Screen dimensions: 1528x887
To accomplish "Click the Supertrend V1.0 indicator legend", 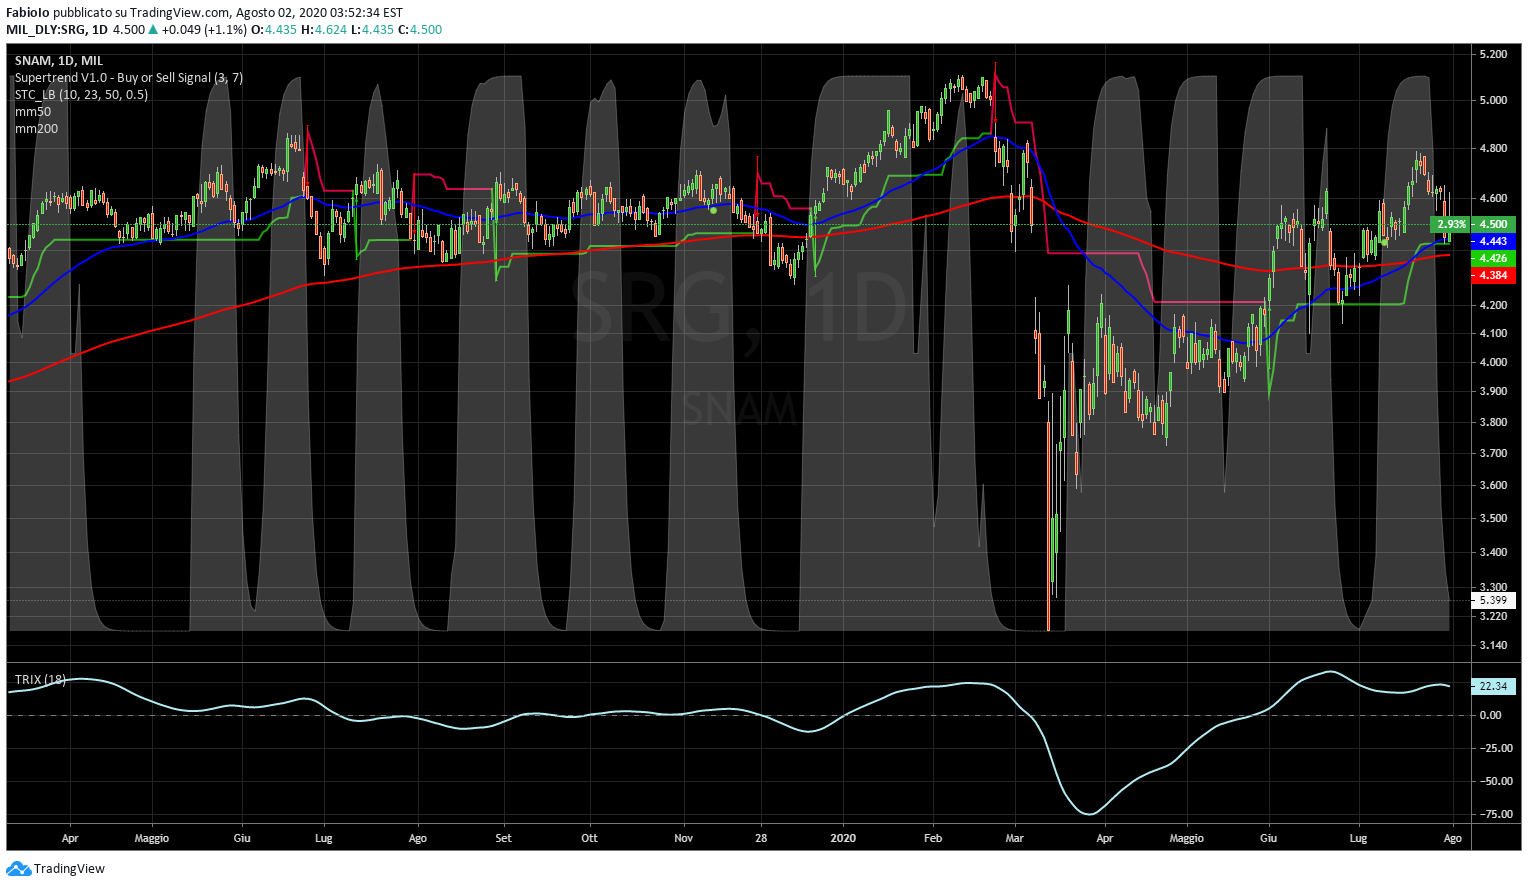I will point(129,78).
